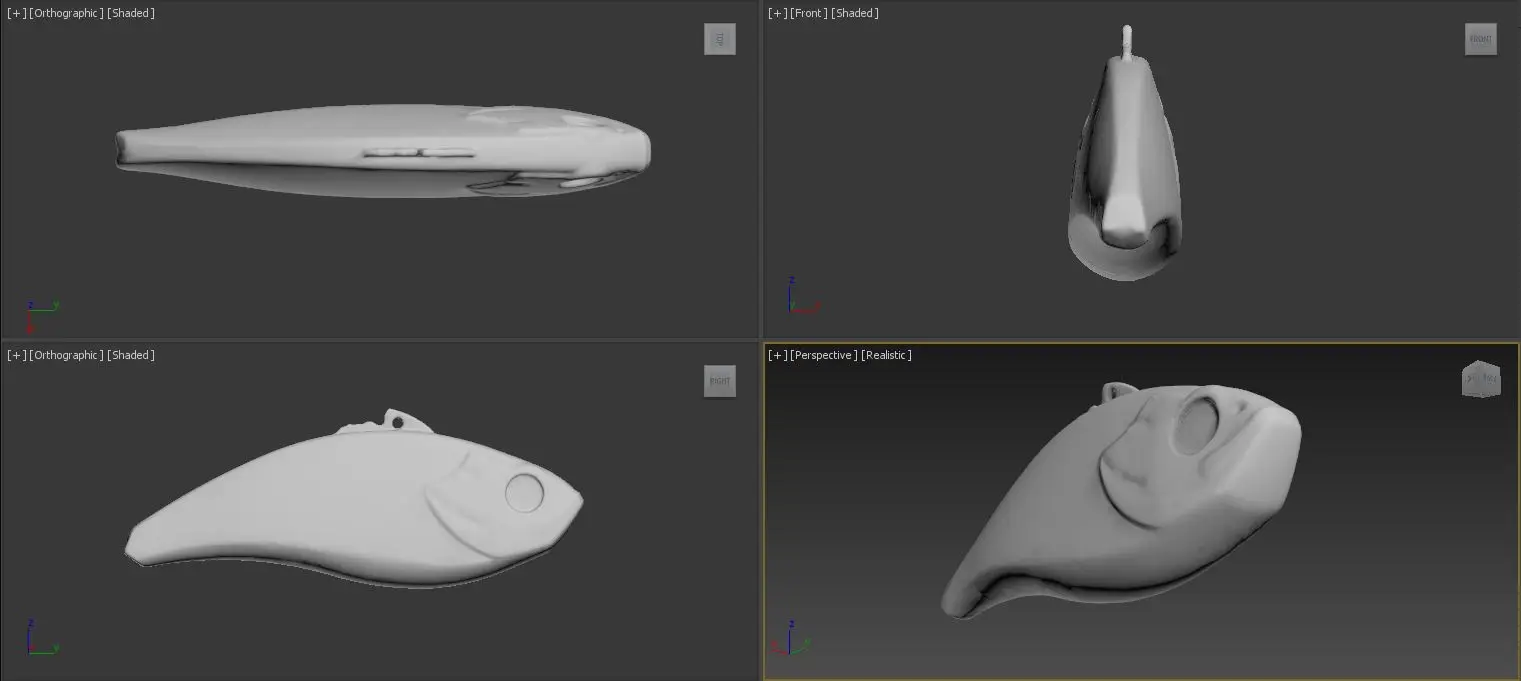The height and width of the screenshot is (681, 1521).
Task: Click the lure's round eye in side-profile viewport
Action: [524, 493]
